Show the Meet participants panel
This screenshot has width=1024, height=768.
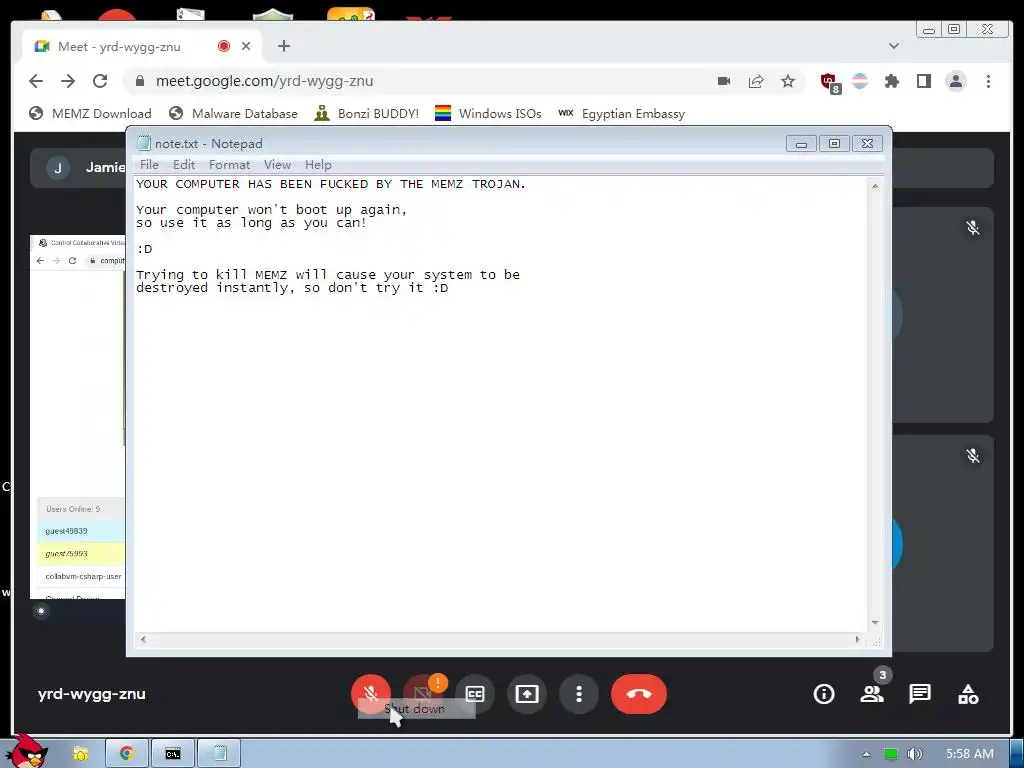(x=872, y=694)
